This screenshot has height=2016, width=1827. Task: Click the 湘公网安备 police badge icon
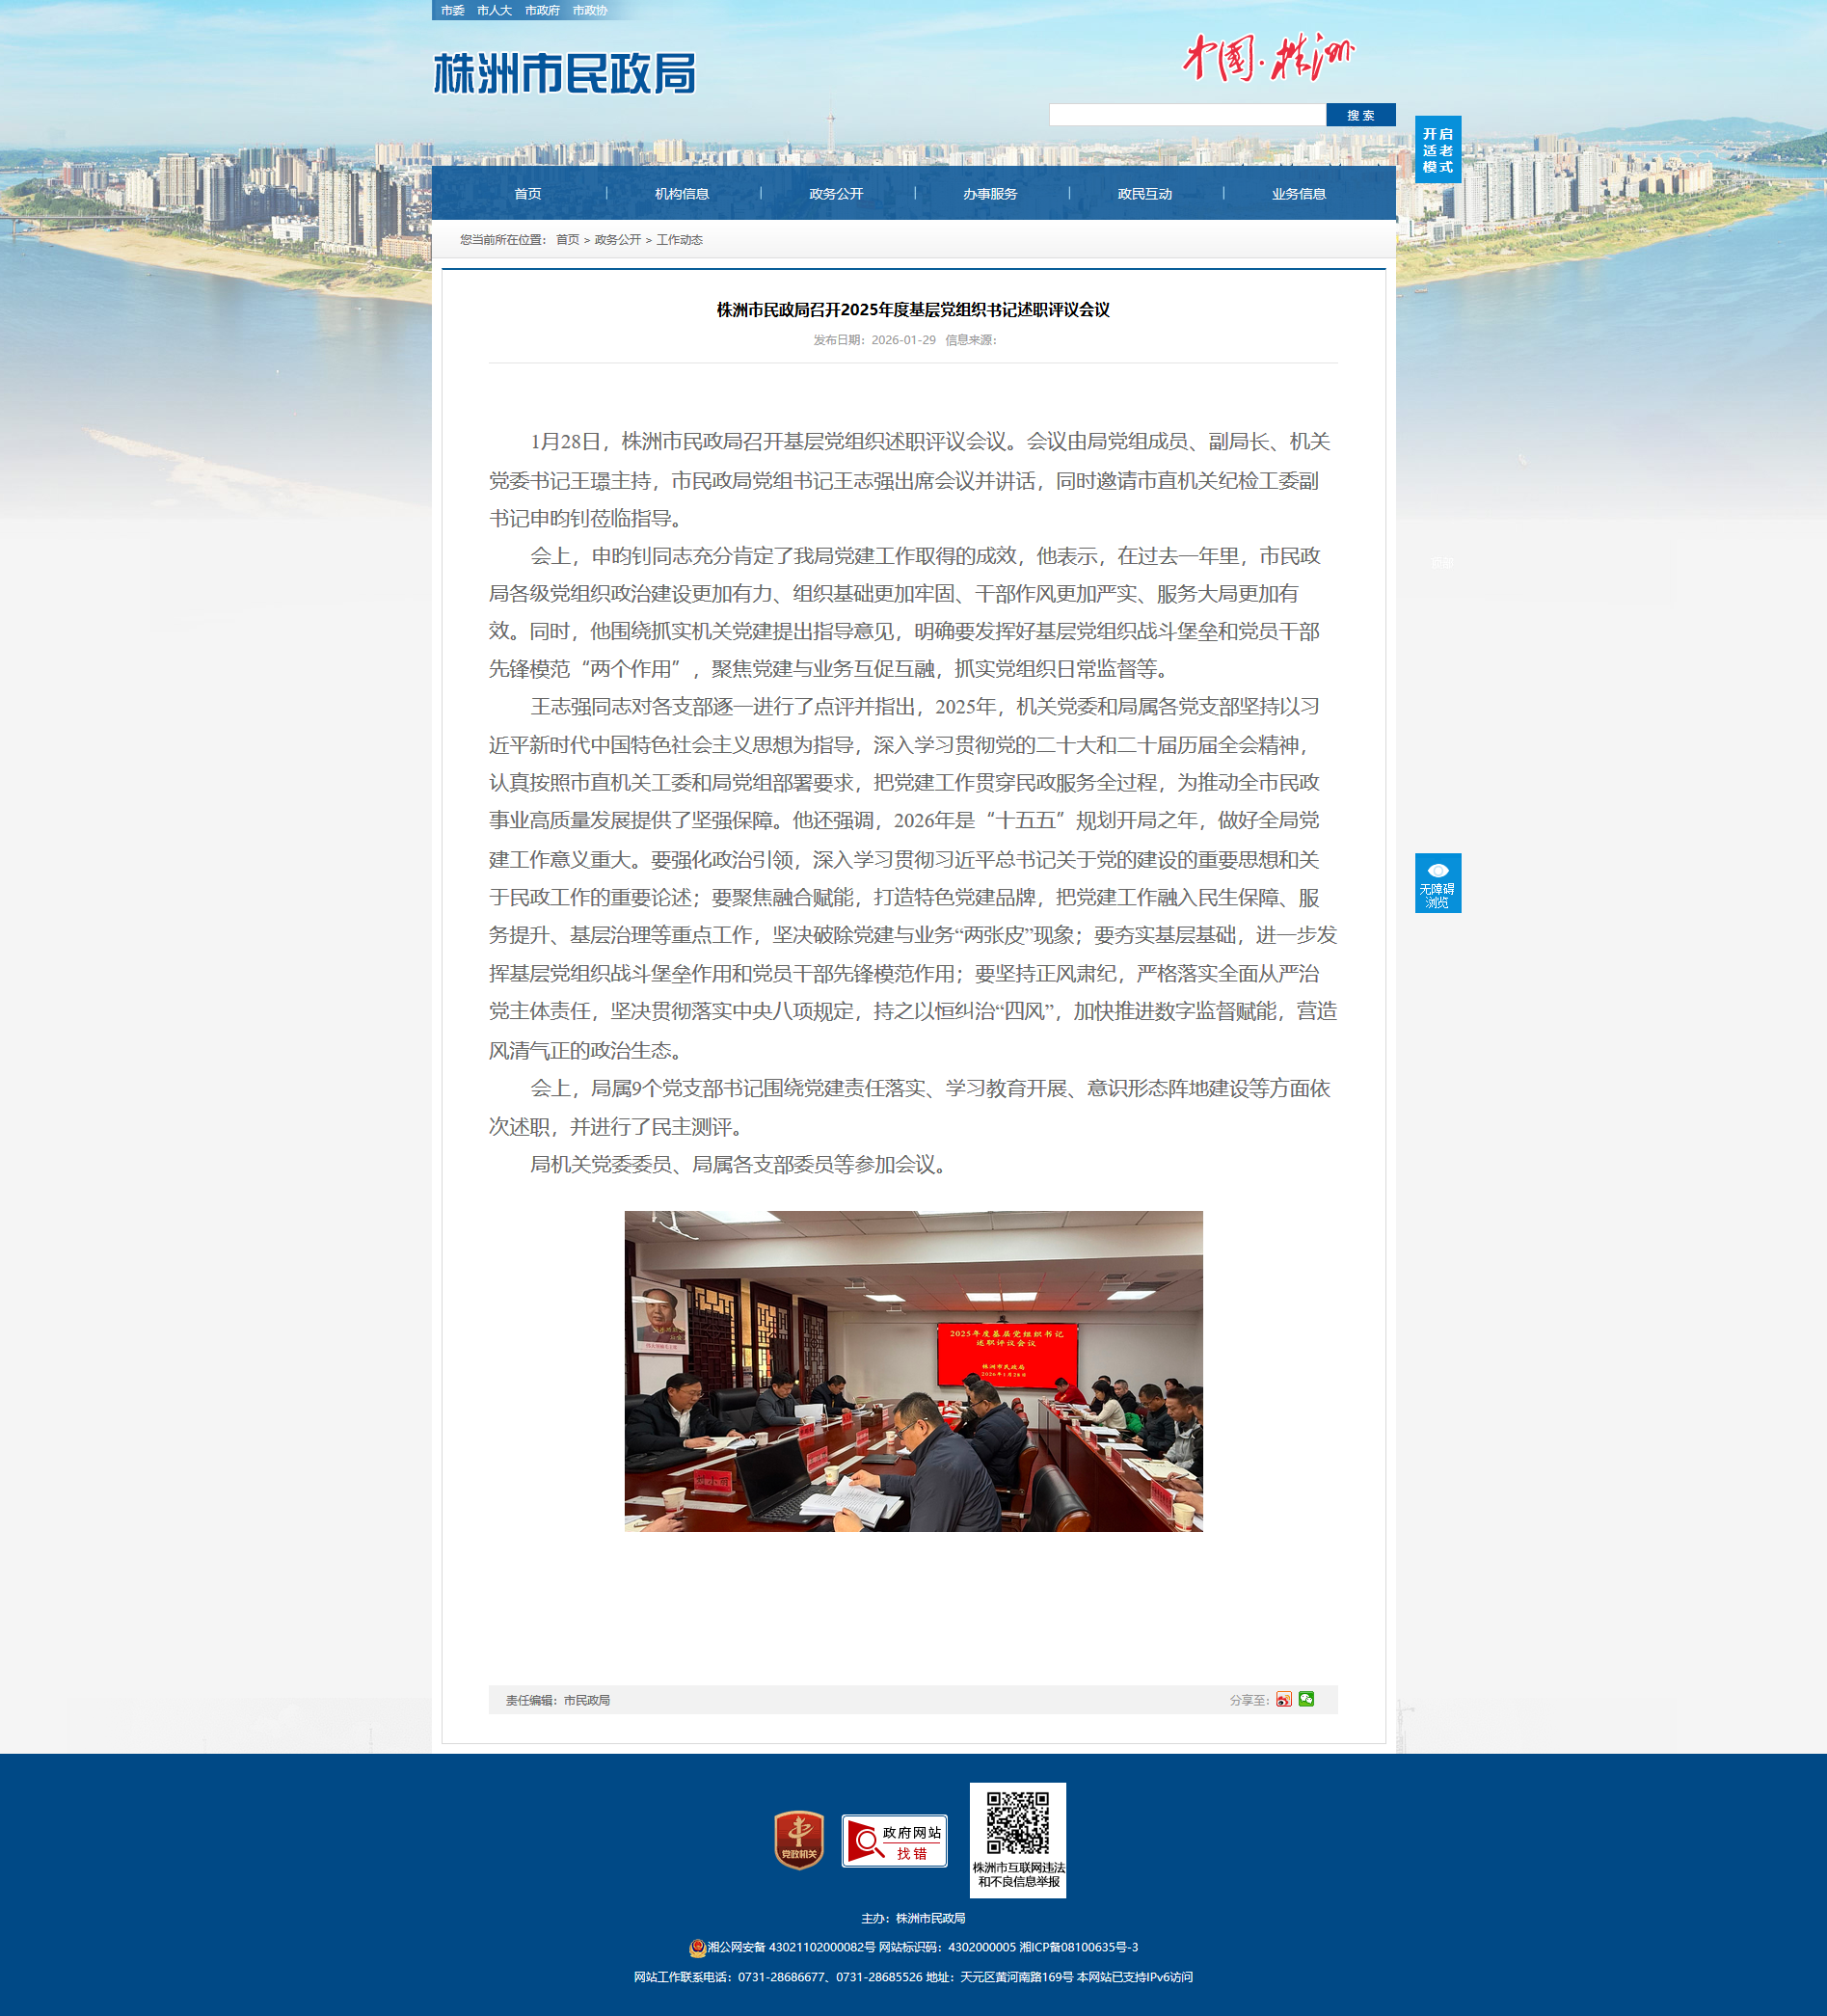click(697, 1947)
